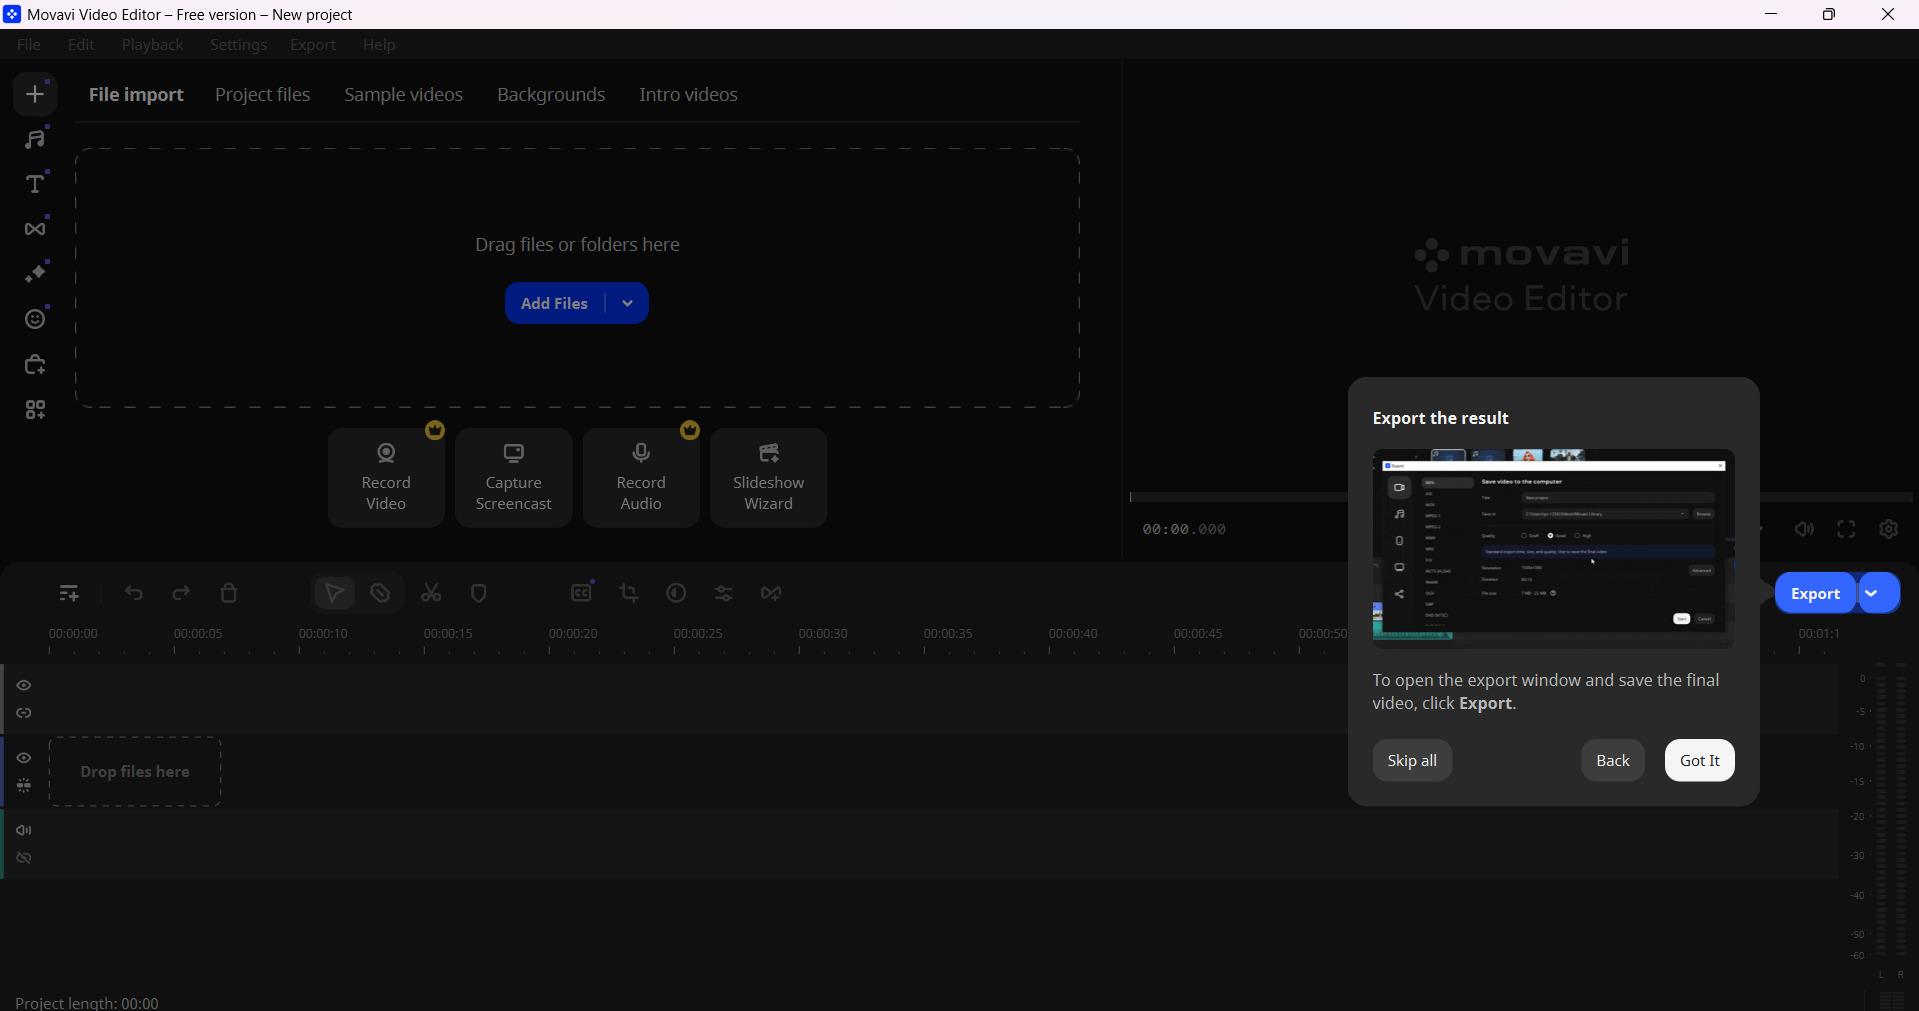Open the More tools grid icon
Screen dimensions: 1919x1011
(x=35, y=410)
